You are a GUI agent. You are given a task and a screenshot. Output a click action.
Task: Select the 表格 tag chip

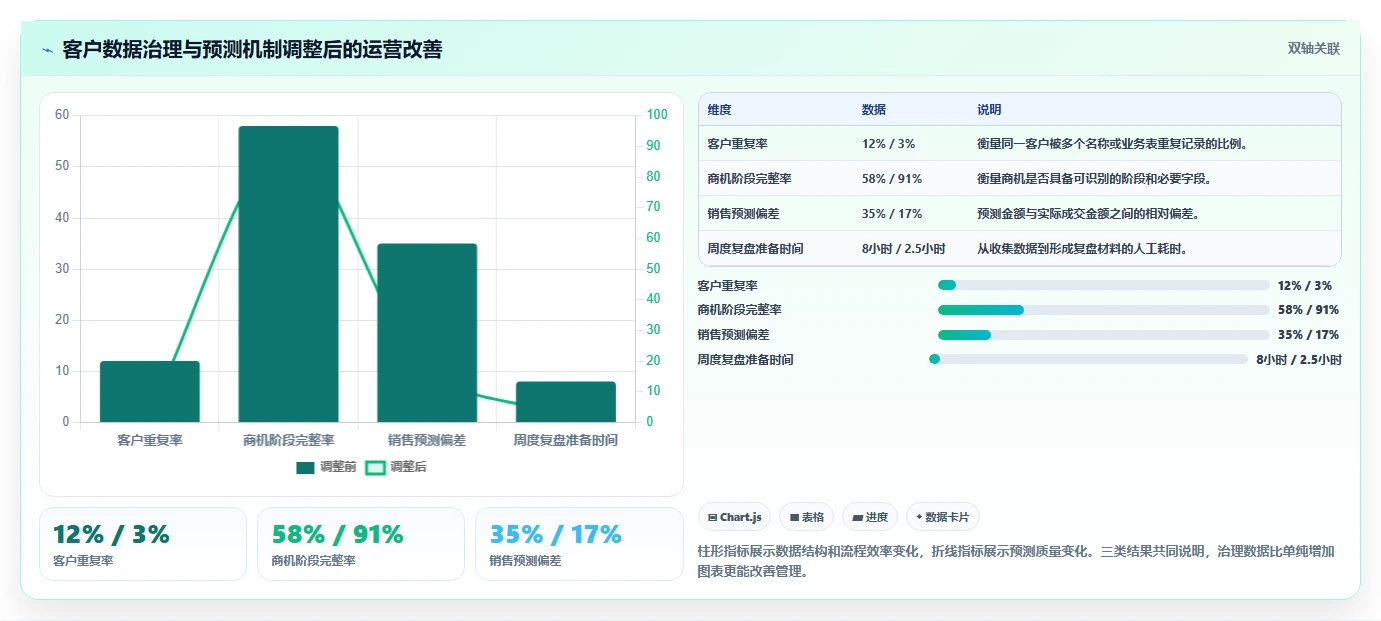(x=806, y=517)
